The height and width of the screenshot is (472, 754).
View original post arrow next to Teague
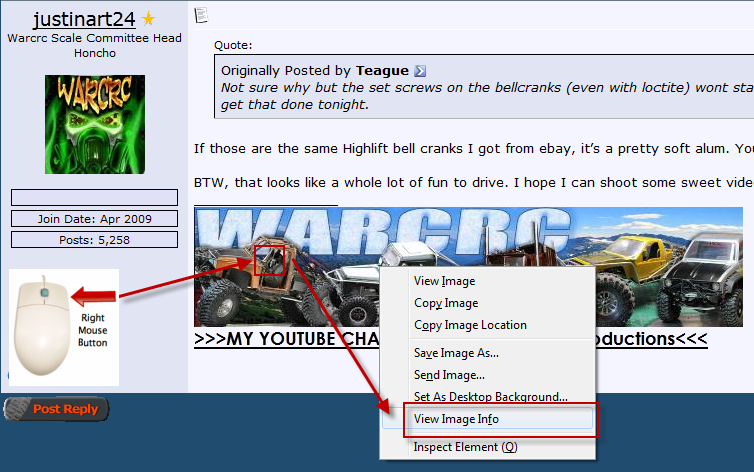pyautogui.click(x=420, y=71)
